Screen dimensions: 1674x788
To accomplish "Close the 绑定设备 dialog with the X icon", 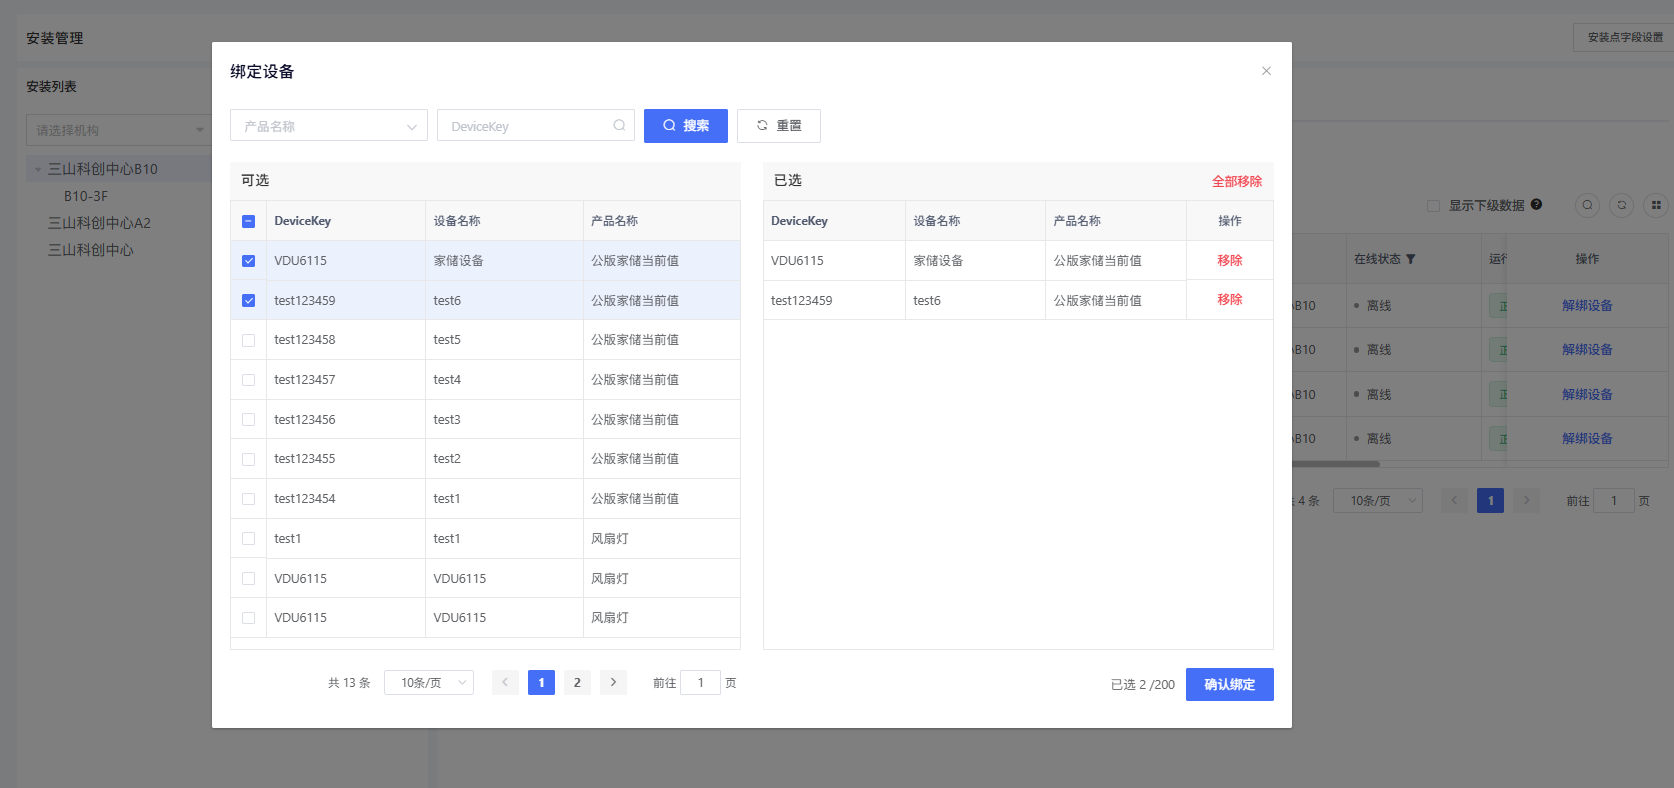I will 1266,71.
